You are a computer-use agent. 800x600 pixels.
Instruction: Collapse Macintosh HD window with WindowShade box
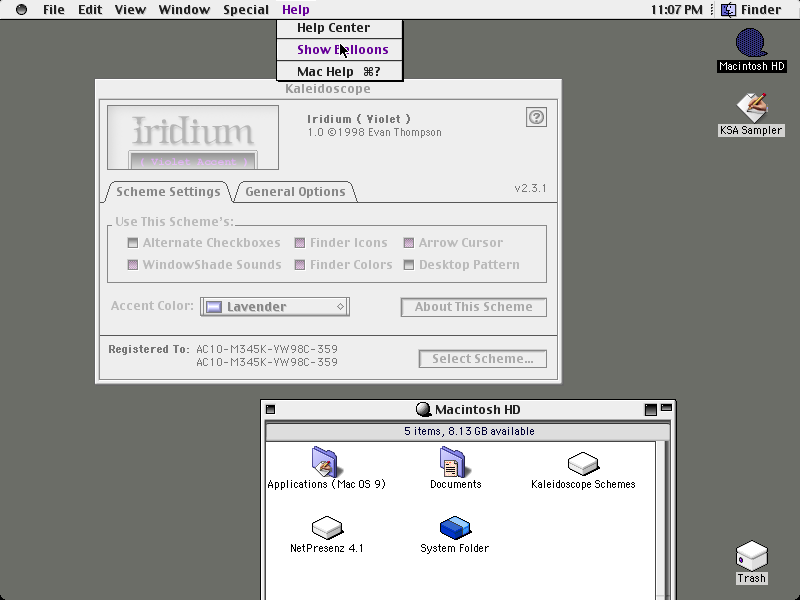[x=666, y=408]
